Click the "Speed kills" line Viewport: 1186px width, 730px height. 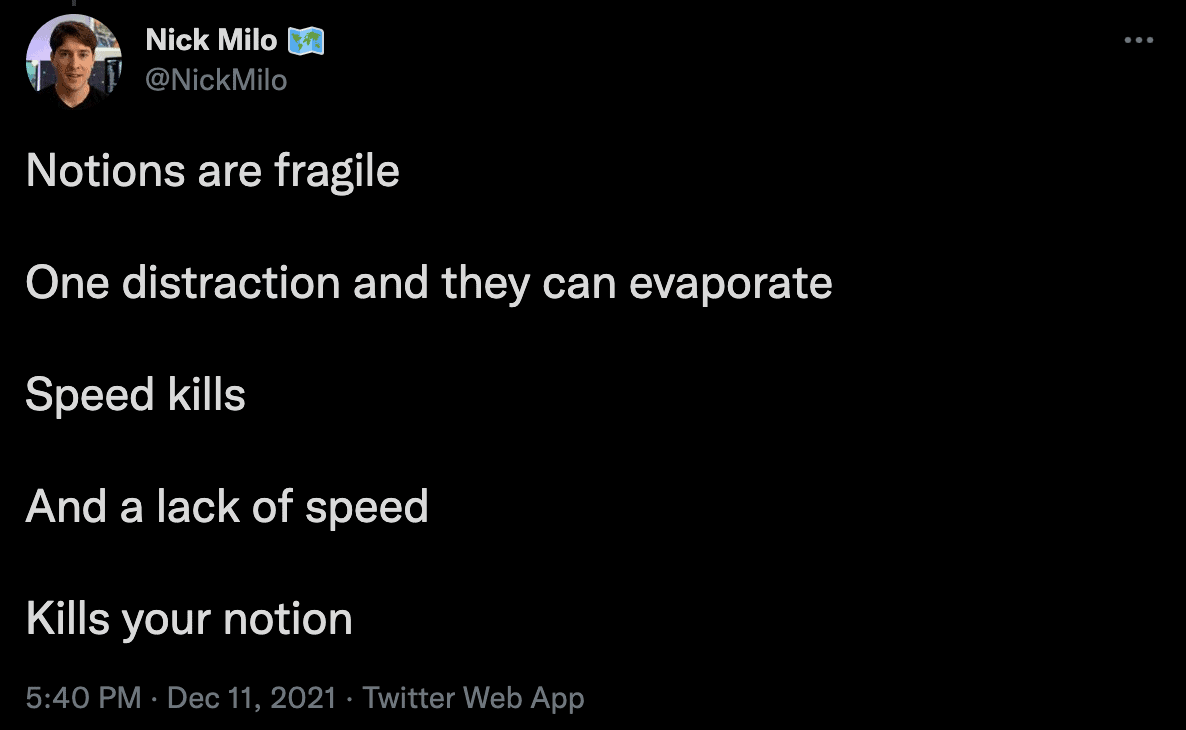[135, 395]
